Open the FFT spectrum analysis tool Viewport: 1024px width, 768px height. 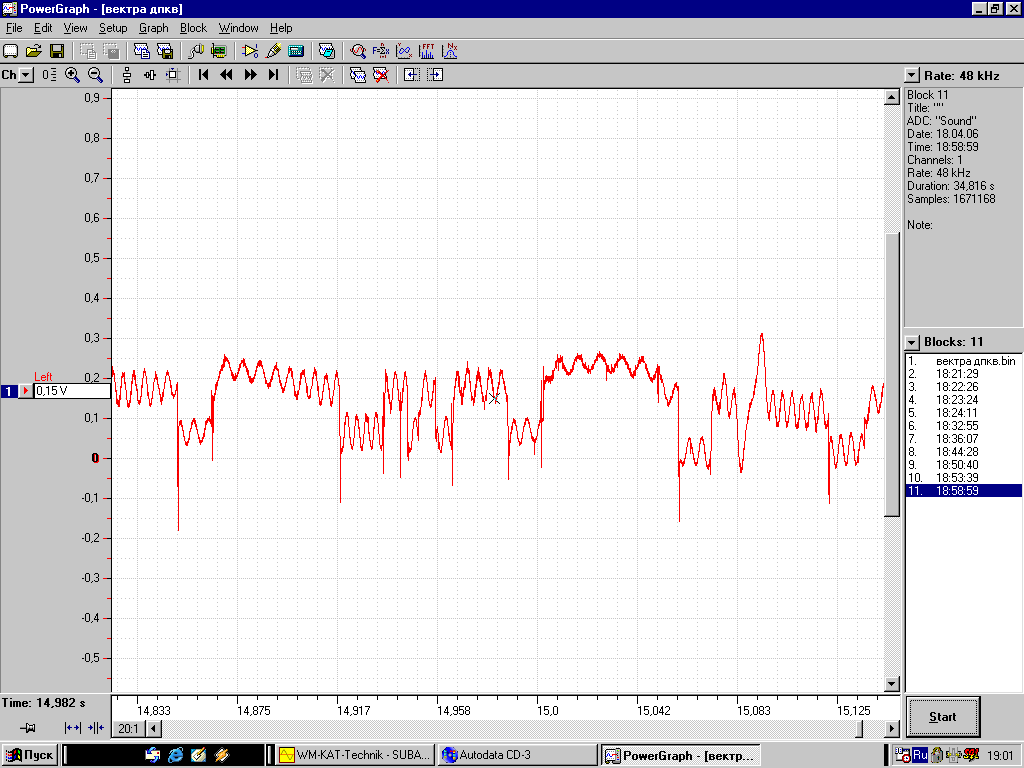click(x=427, y=51)
